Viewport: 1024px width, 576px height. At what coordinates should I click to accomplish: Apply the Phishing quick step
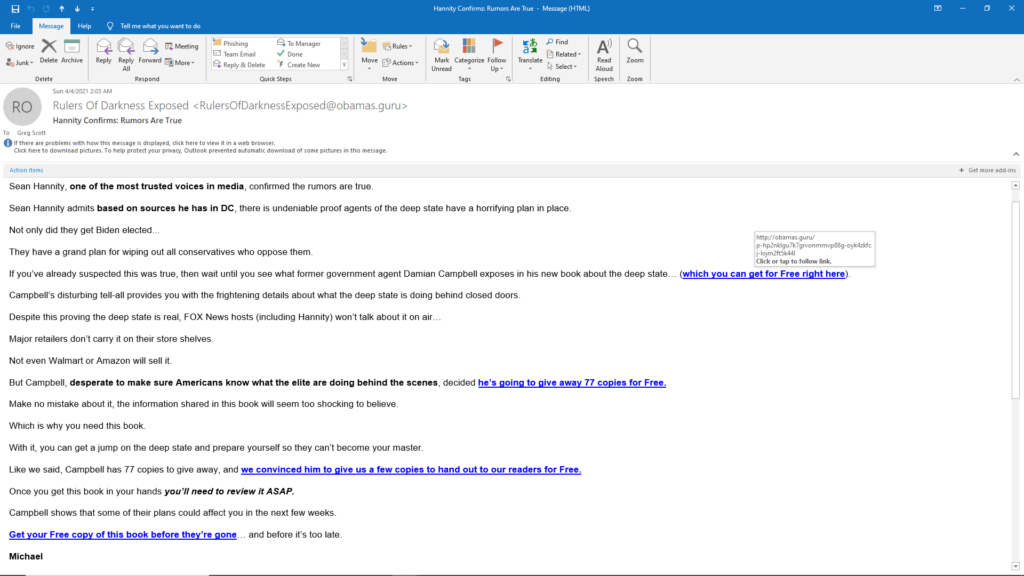click(x=231, y=43)
